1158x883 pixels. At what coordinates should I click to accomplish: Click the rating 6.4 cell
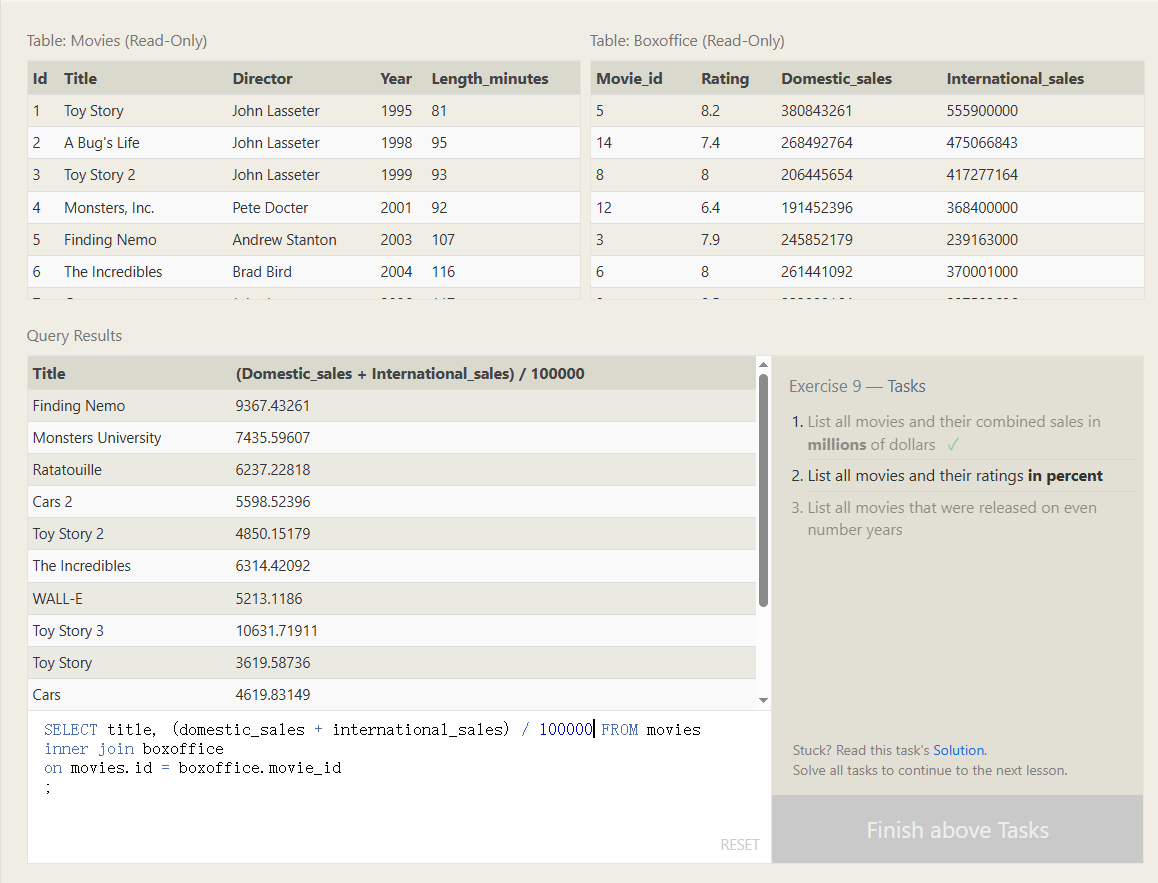(x=710, y=207)
